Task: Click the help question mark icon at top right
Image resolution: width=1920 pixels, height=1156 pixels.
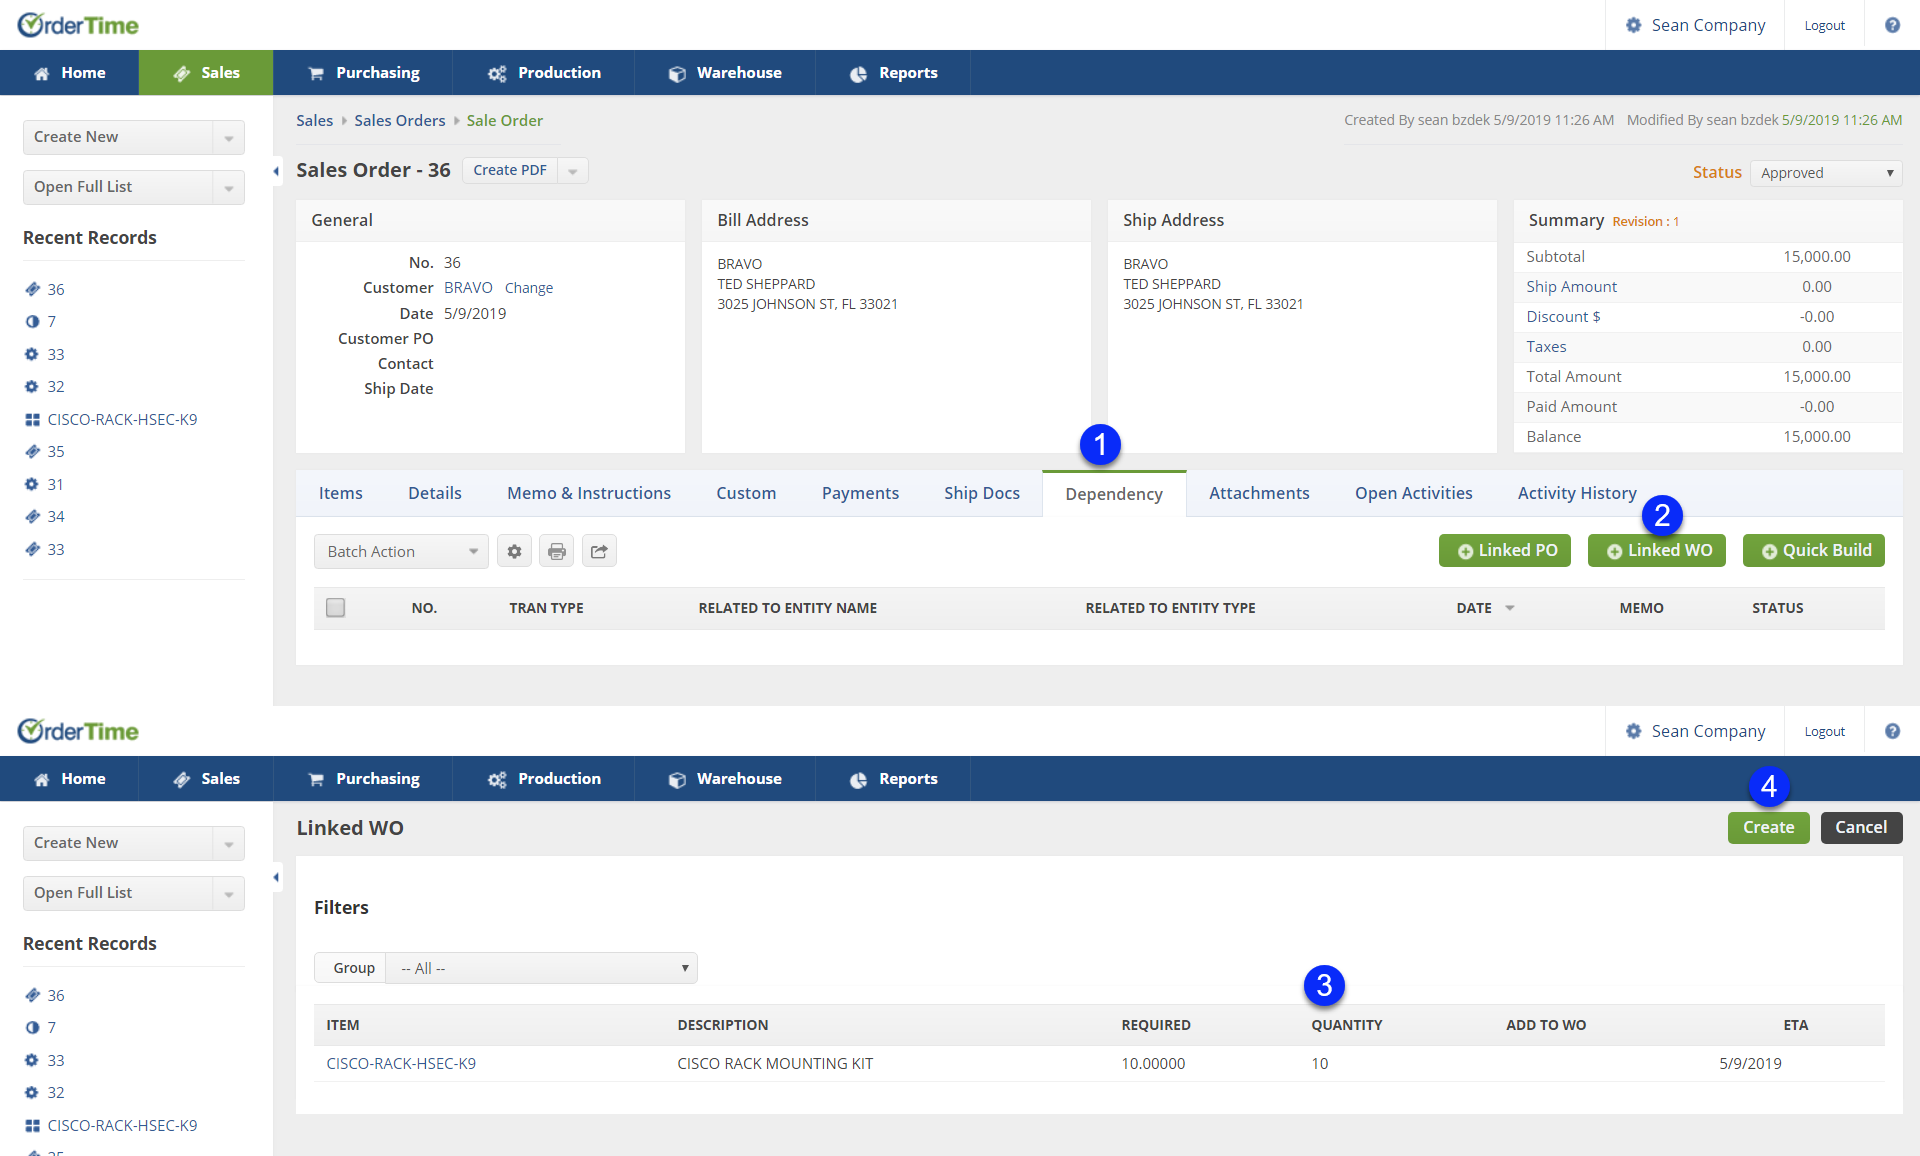Action: (x=1892, y=25)
